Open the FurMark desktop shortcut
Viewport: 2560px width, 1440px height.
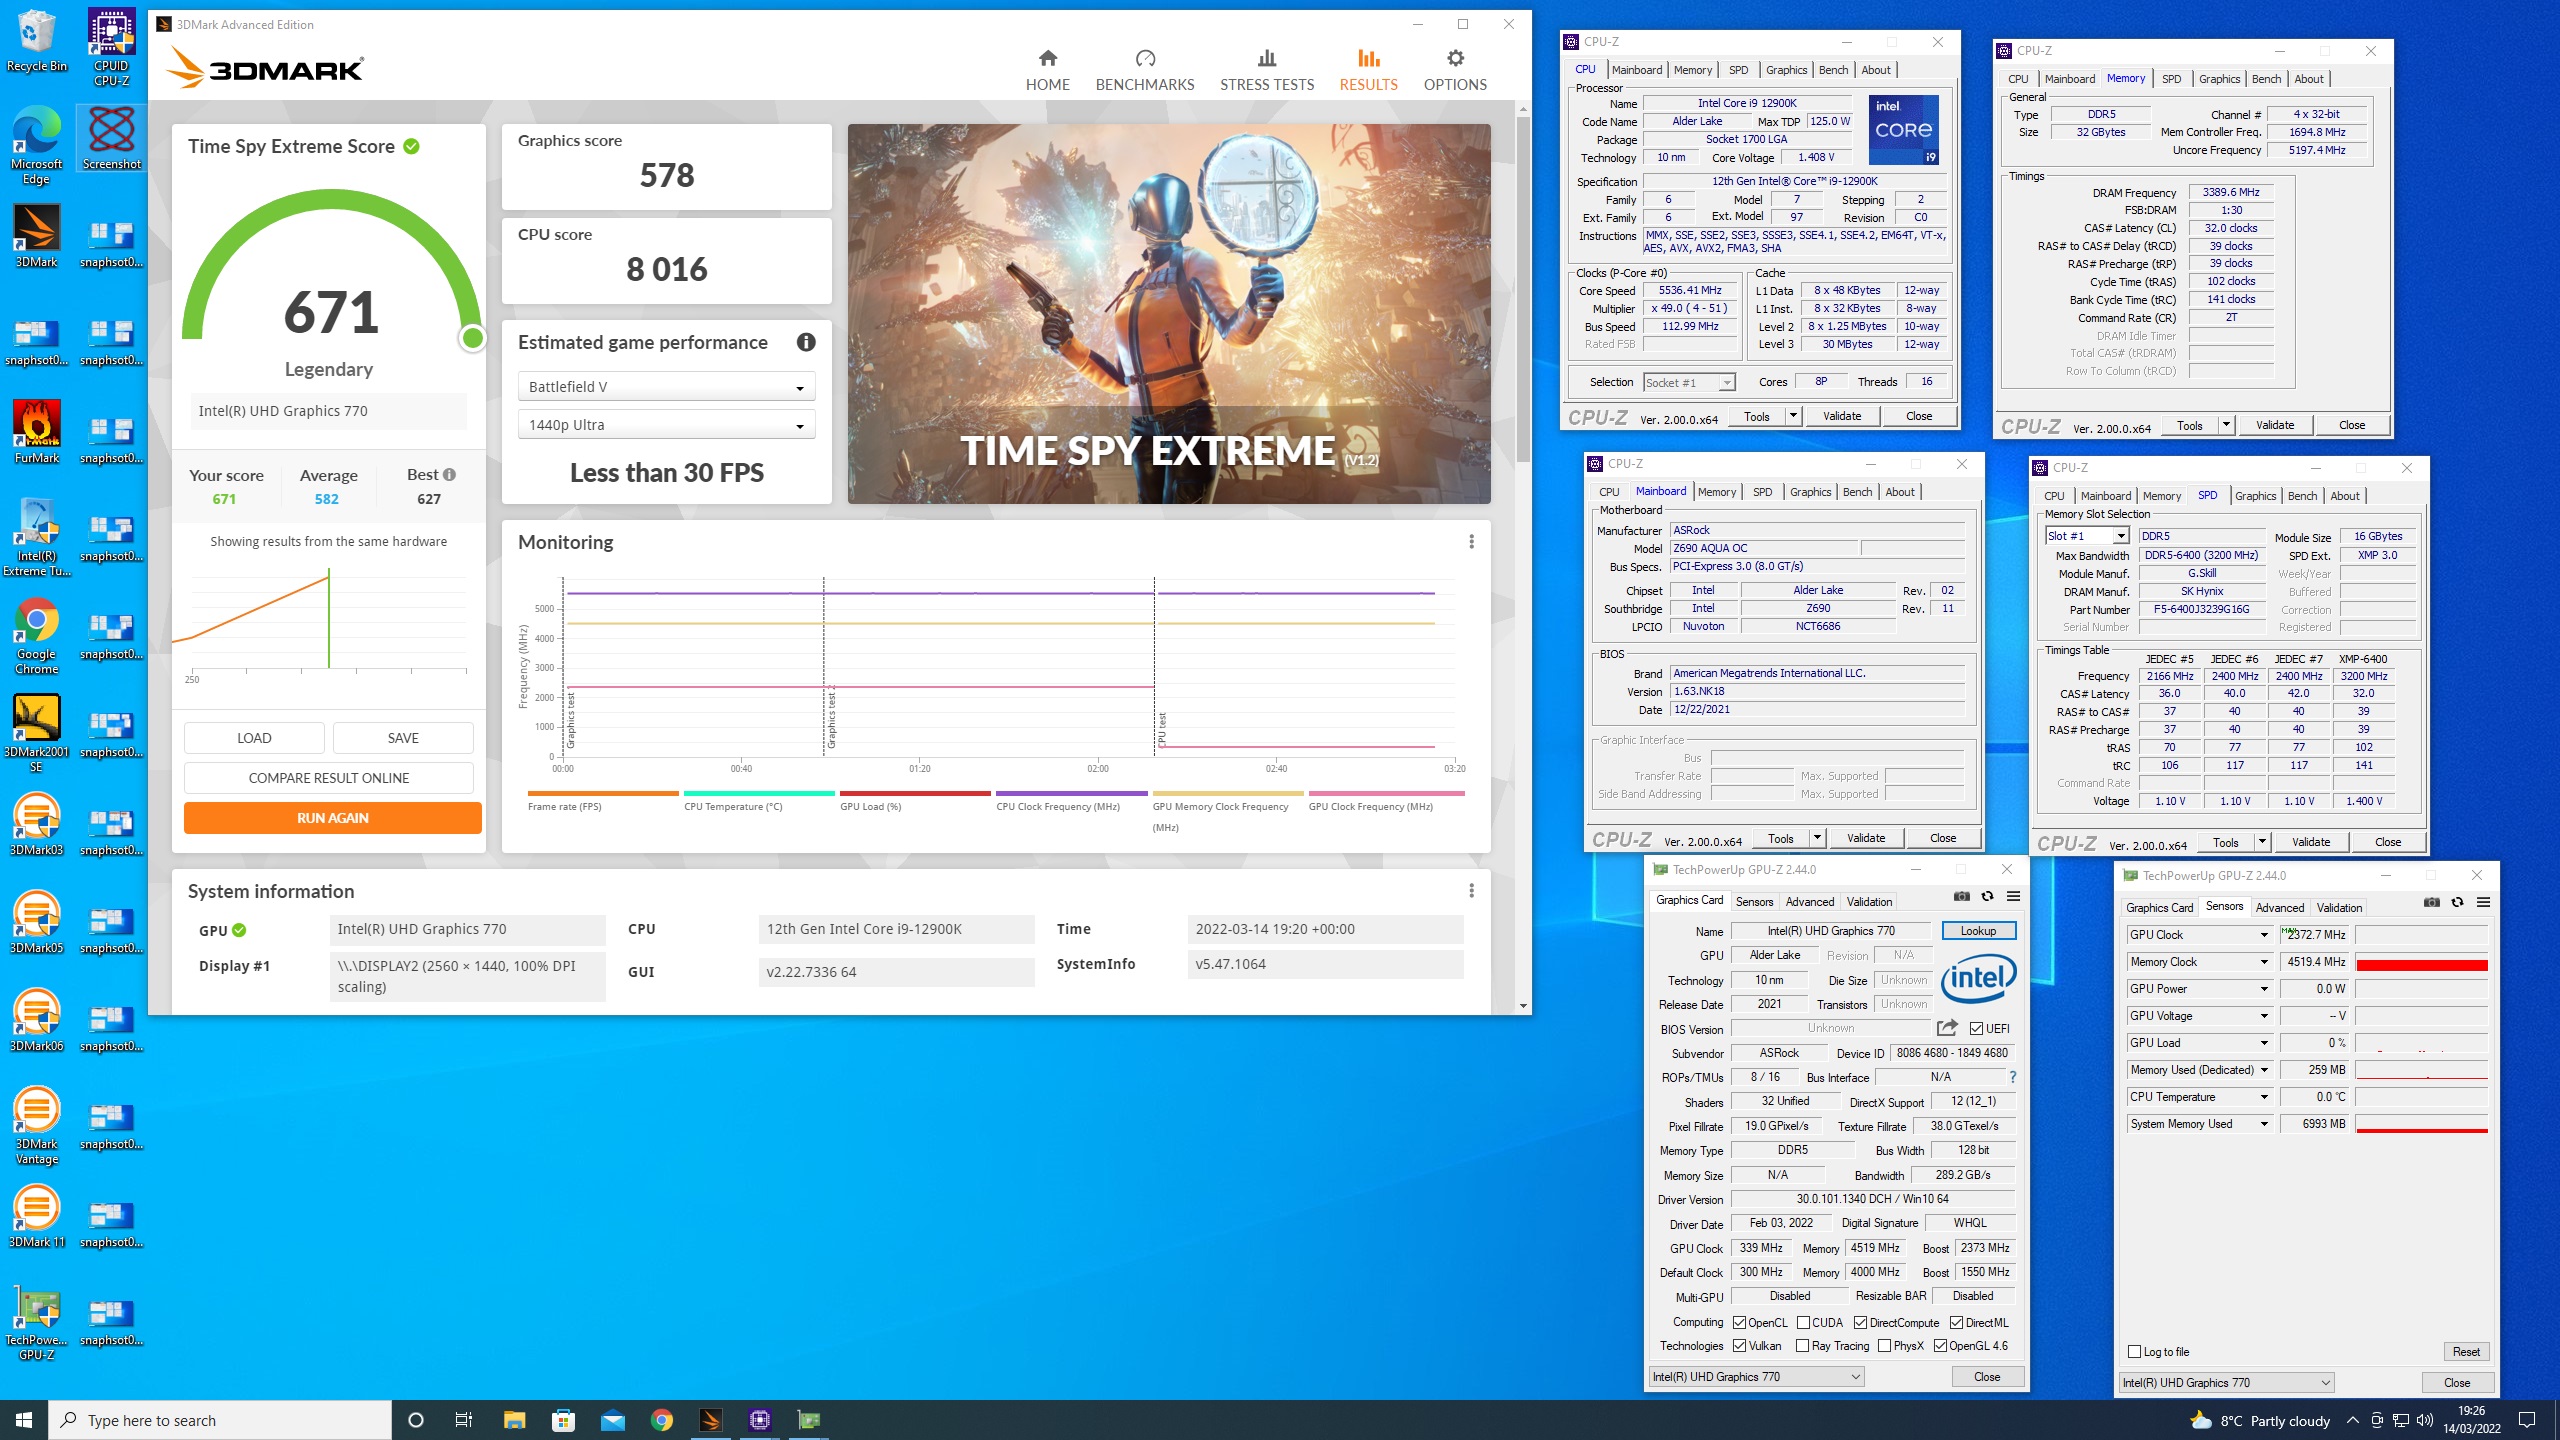pos(37,432)
